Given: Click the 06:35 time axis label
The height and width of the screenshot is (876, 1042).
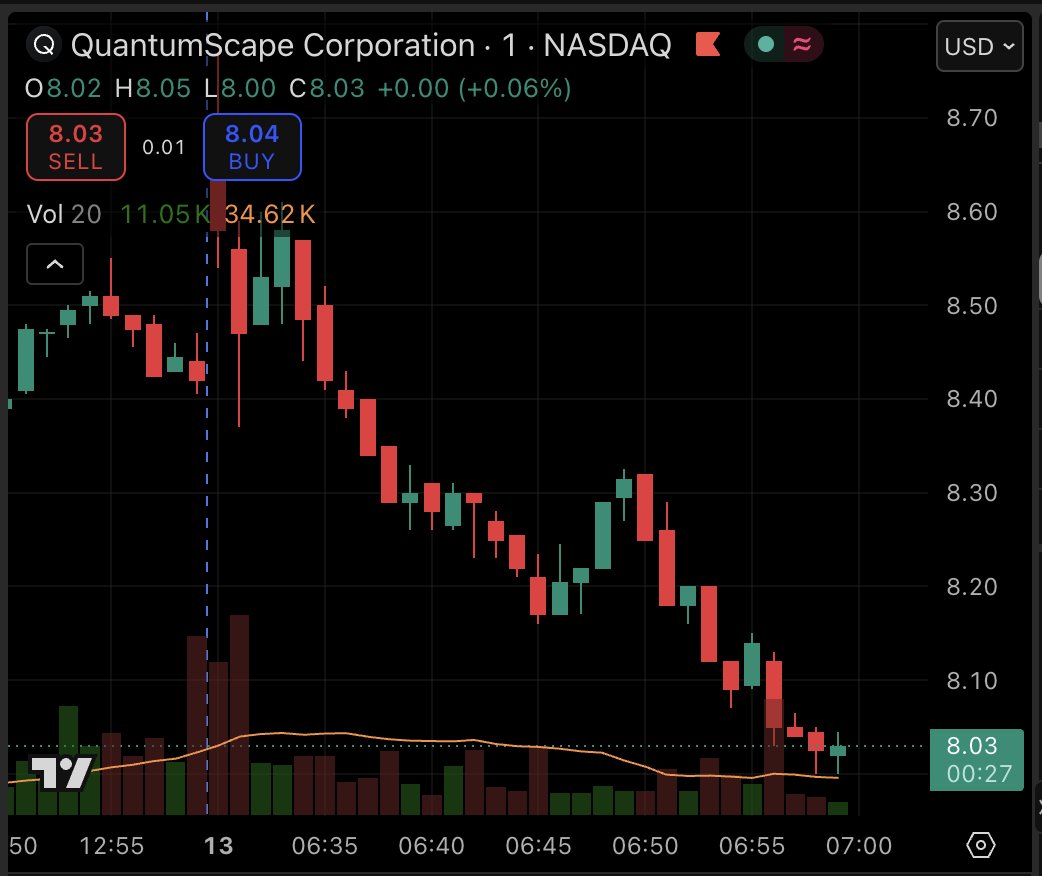Looking at the screenshot, I should click(x=324, y=846).
